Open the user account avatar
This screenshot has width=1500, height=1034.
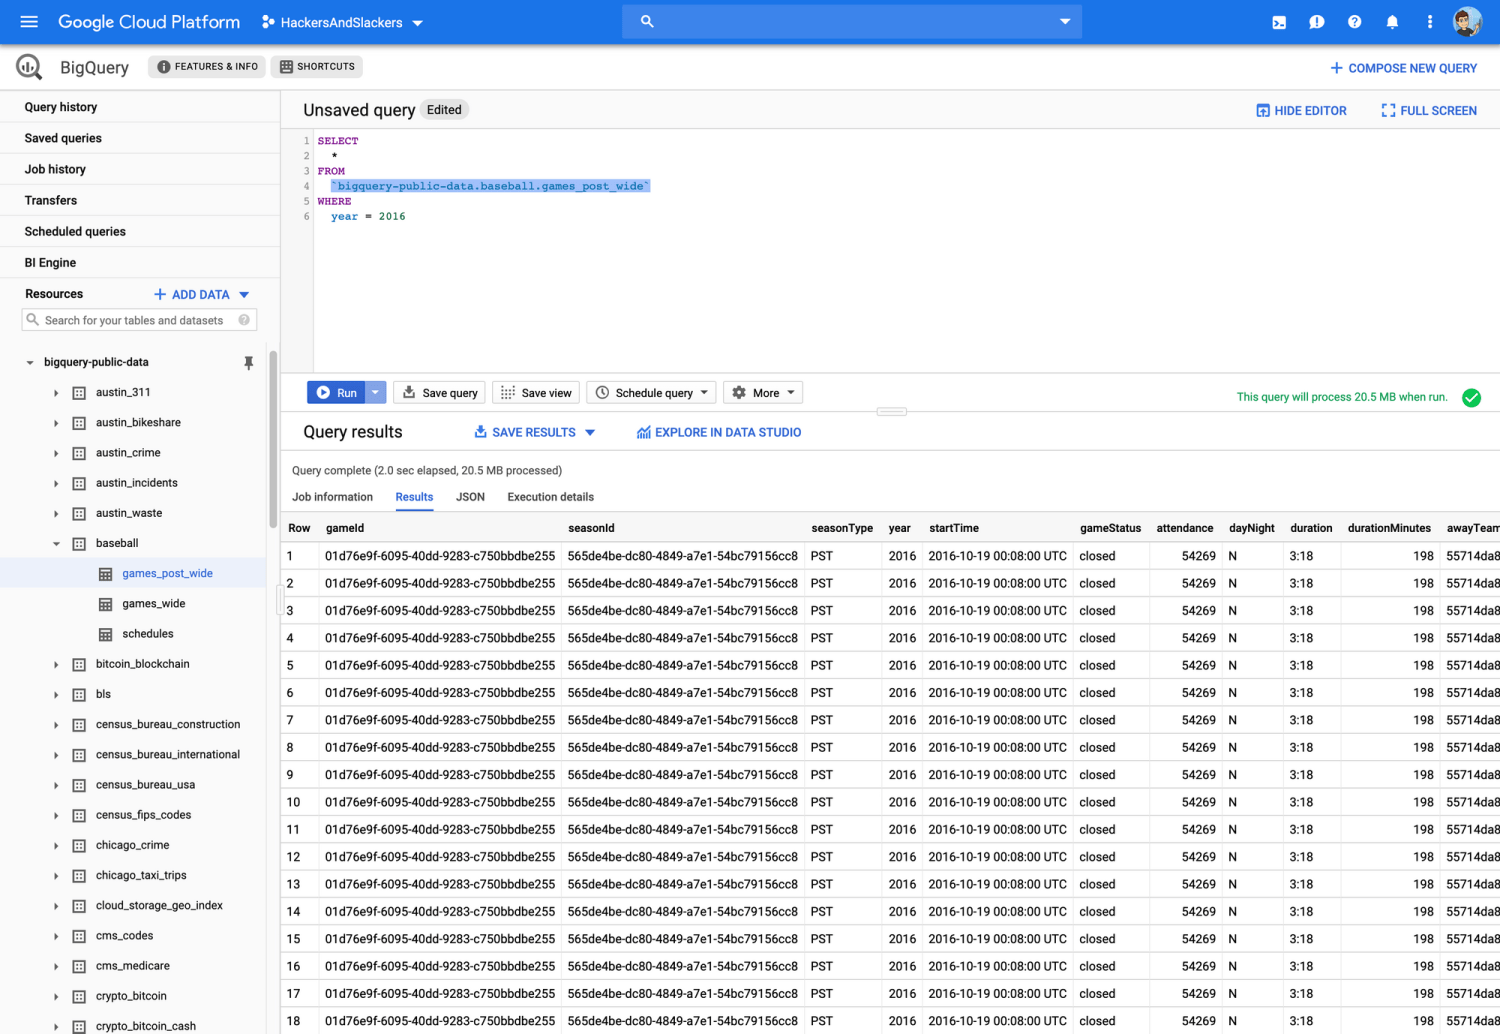(x=1467, y=22)
